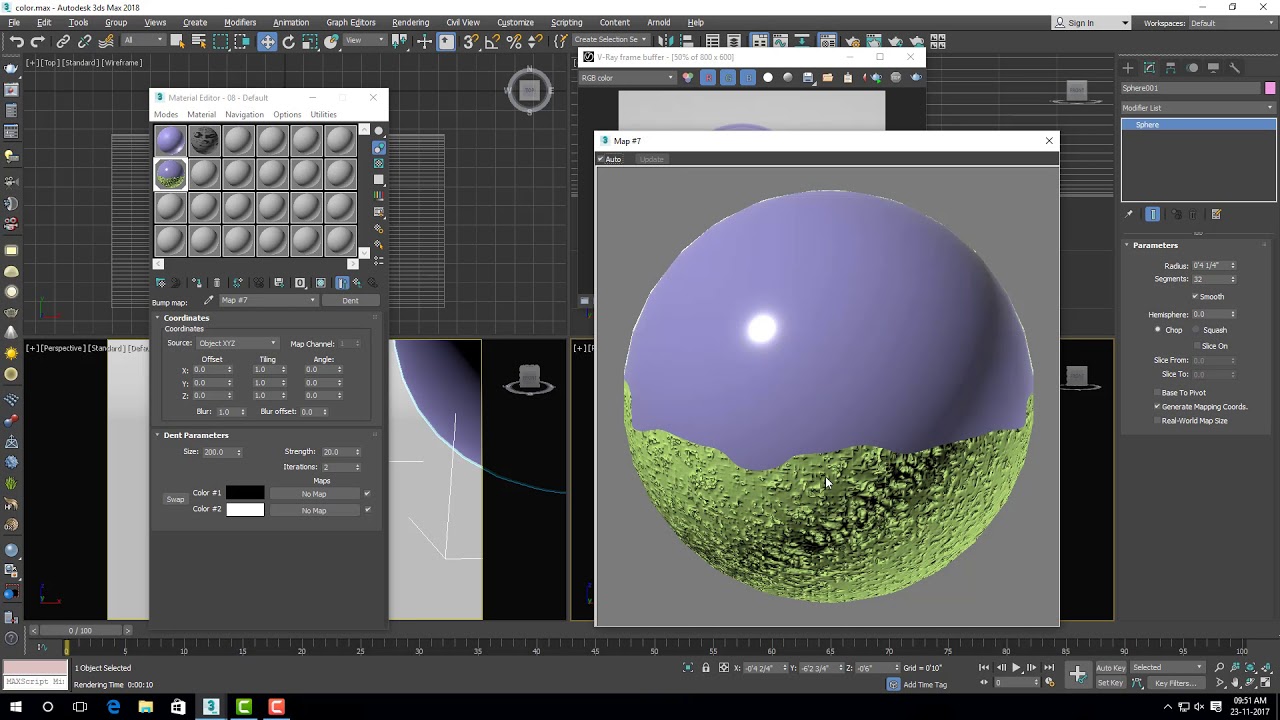Click the selection lock padlock icon
Screen dimensions: 1280x720
[x=706, y=667]
